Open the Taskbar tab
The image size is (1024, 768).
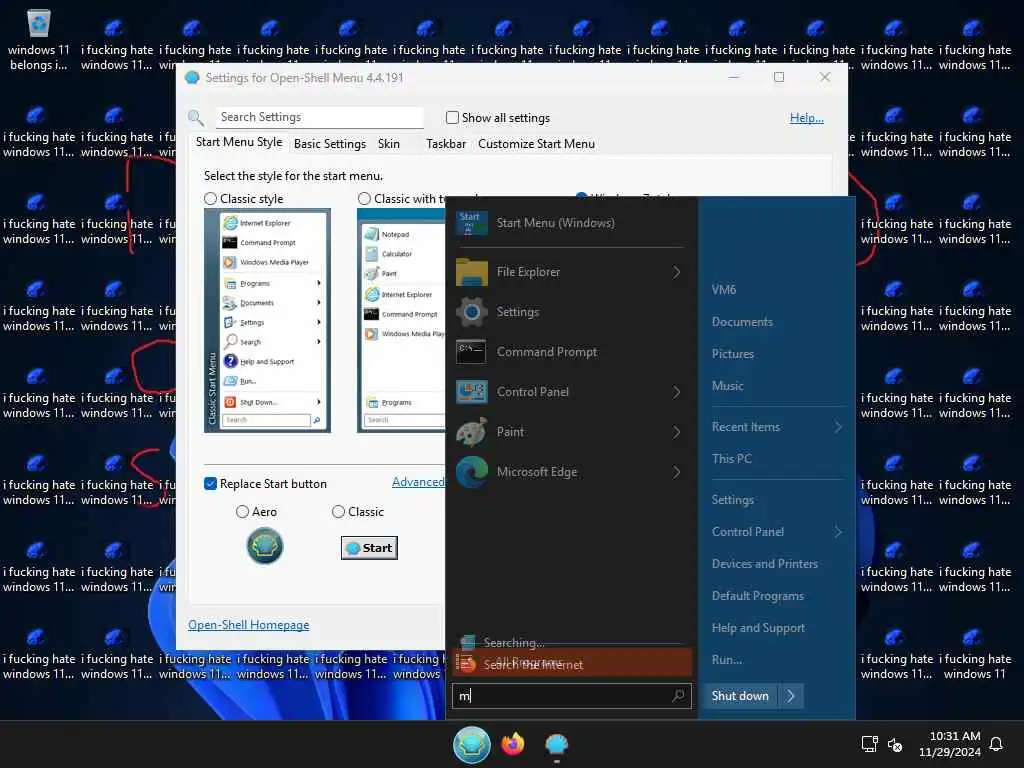click(x=446, y=144)
